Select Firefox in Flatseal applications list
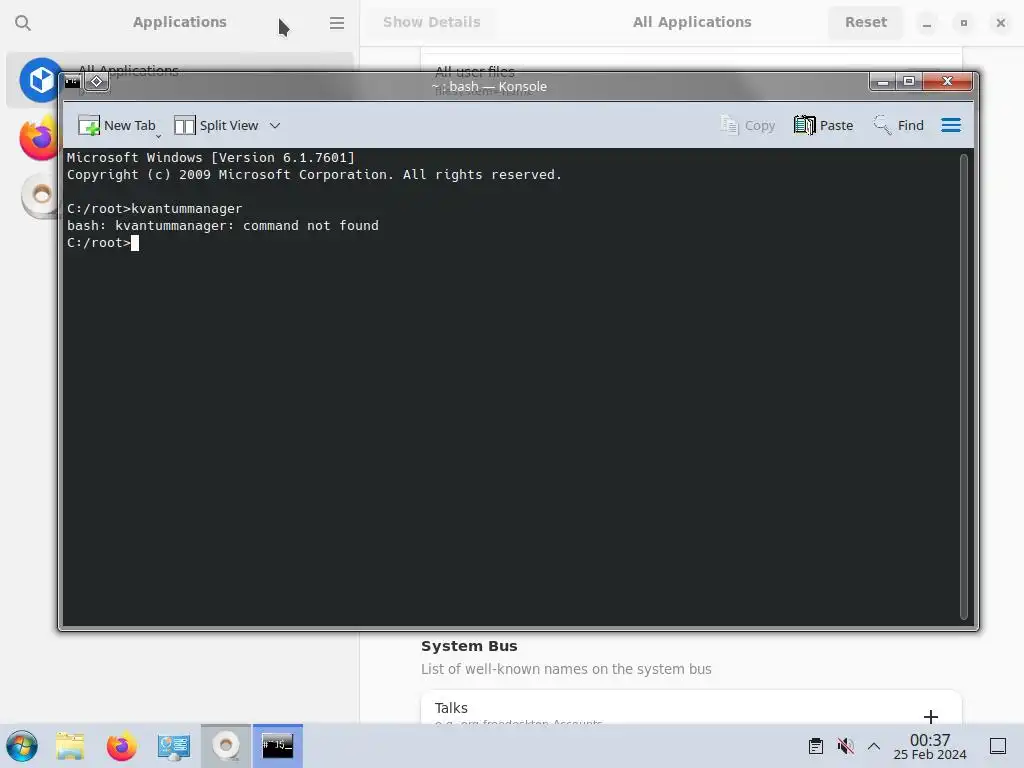The width and height of the screenshot is (1024, 768). pyautogui.click(x=39, y=138)
